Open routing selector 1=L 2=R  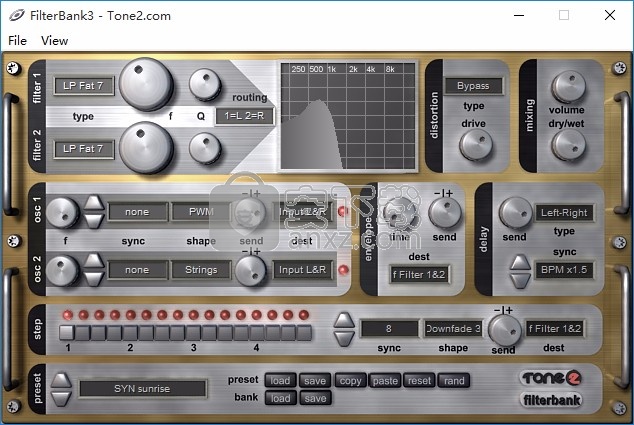(244, 116)
